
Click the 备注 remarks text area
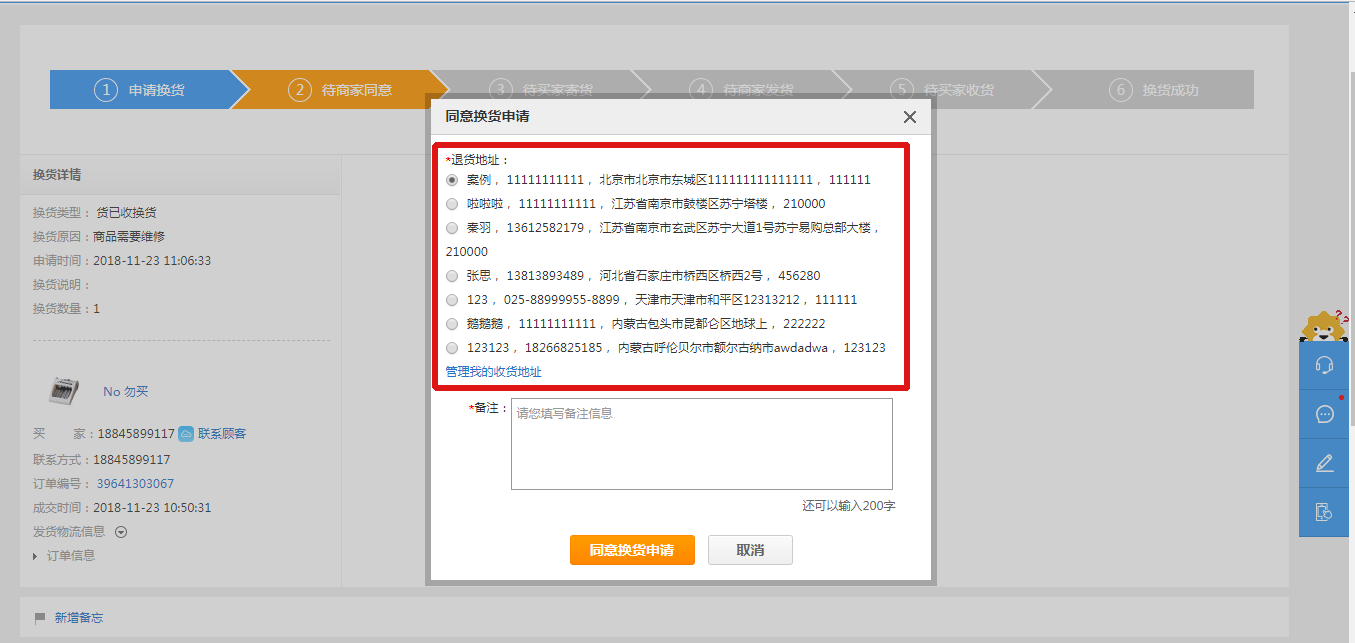[x=701, y=444]
